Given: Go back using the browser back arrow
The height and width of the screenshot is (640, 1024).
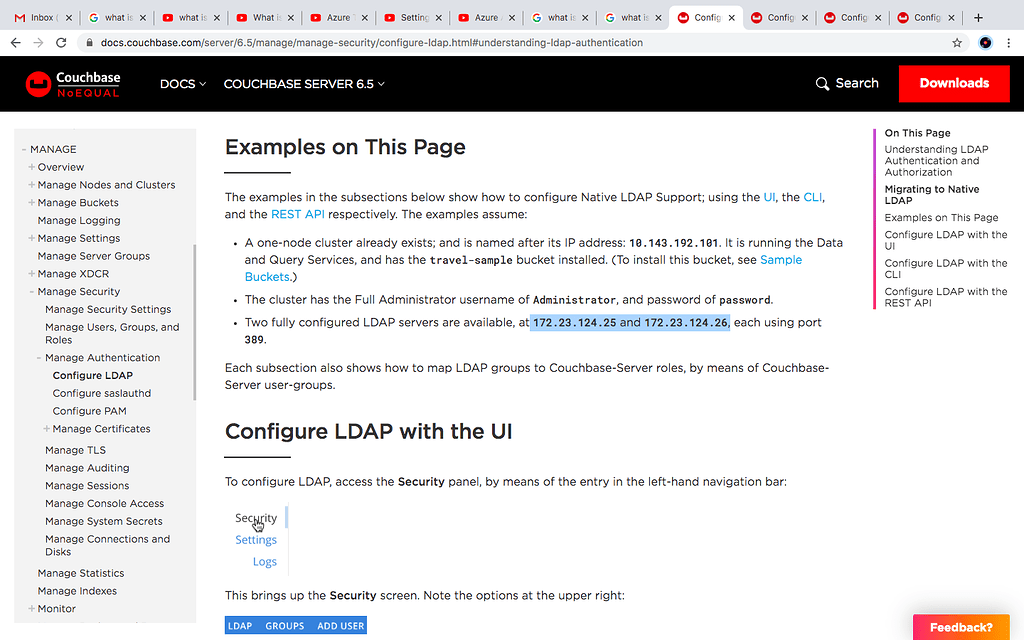Looking at the screenshot, I should click(x=15, y=43).
